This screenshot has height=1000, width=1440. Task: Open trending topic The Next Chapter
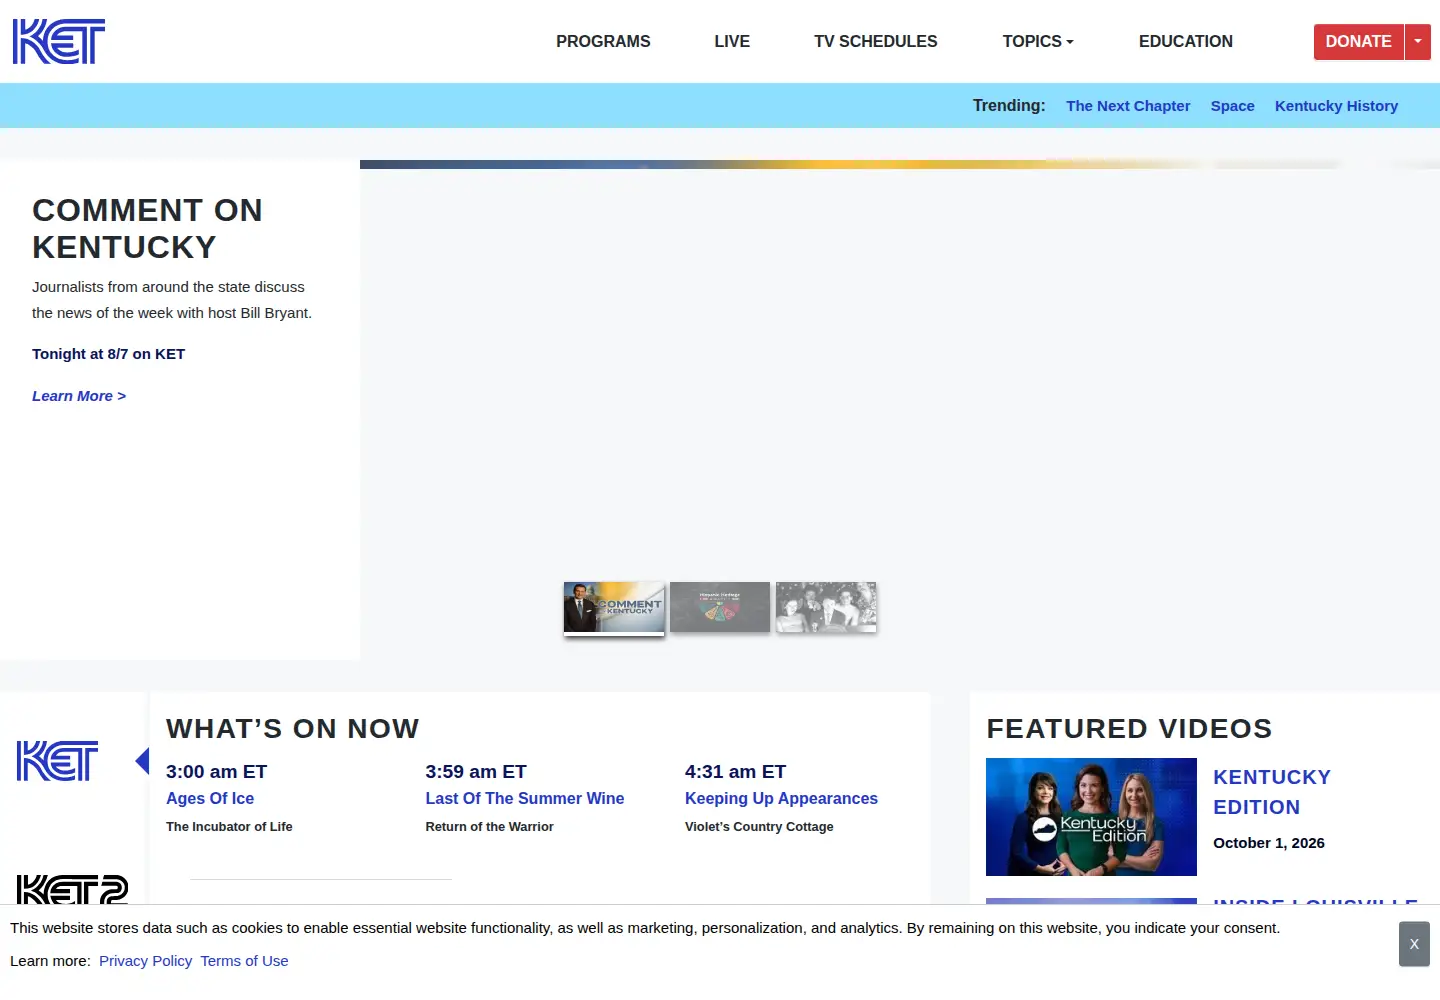point(1128,106)
